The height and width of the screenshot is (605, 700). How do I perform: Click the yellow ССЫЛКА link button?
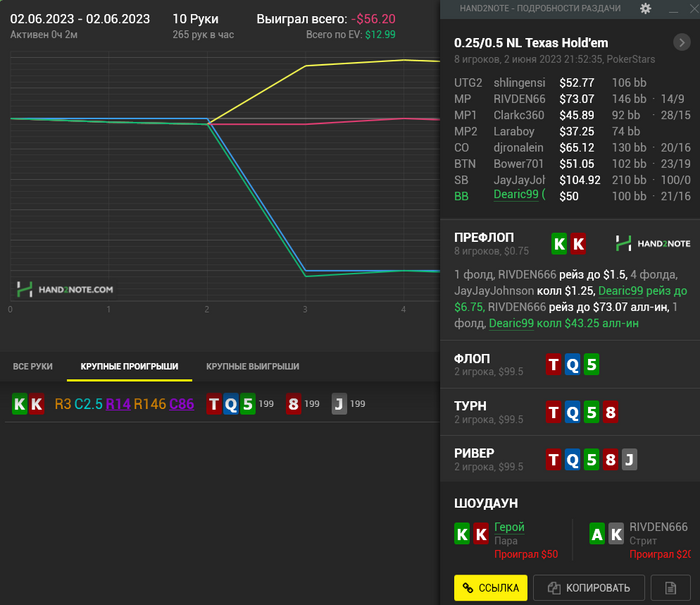[491, 588]
